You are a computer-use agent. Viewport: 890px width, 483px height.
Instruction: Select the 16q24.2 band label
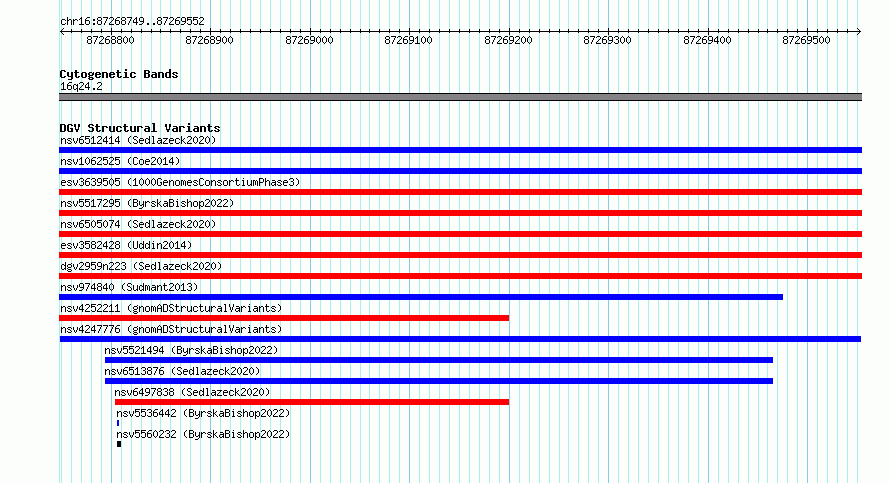pyautogui.click(x=81, y=86)
